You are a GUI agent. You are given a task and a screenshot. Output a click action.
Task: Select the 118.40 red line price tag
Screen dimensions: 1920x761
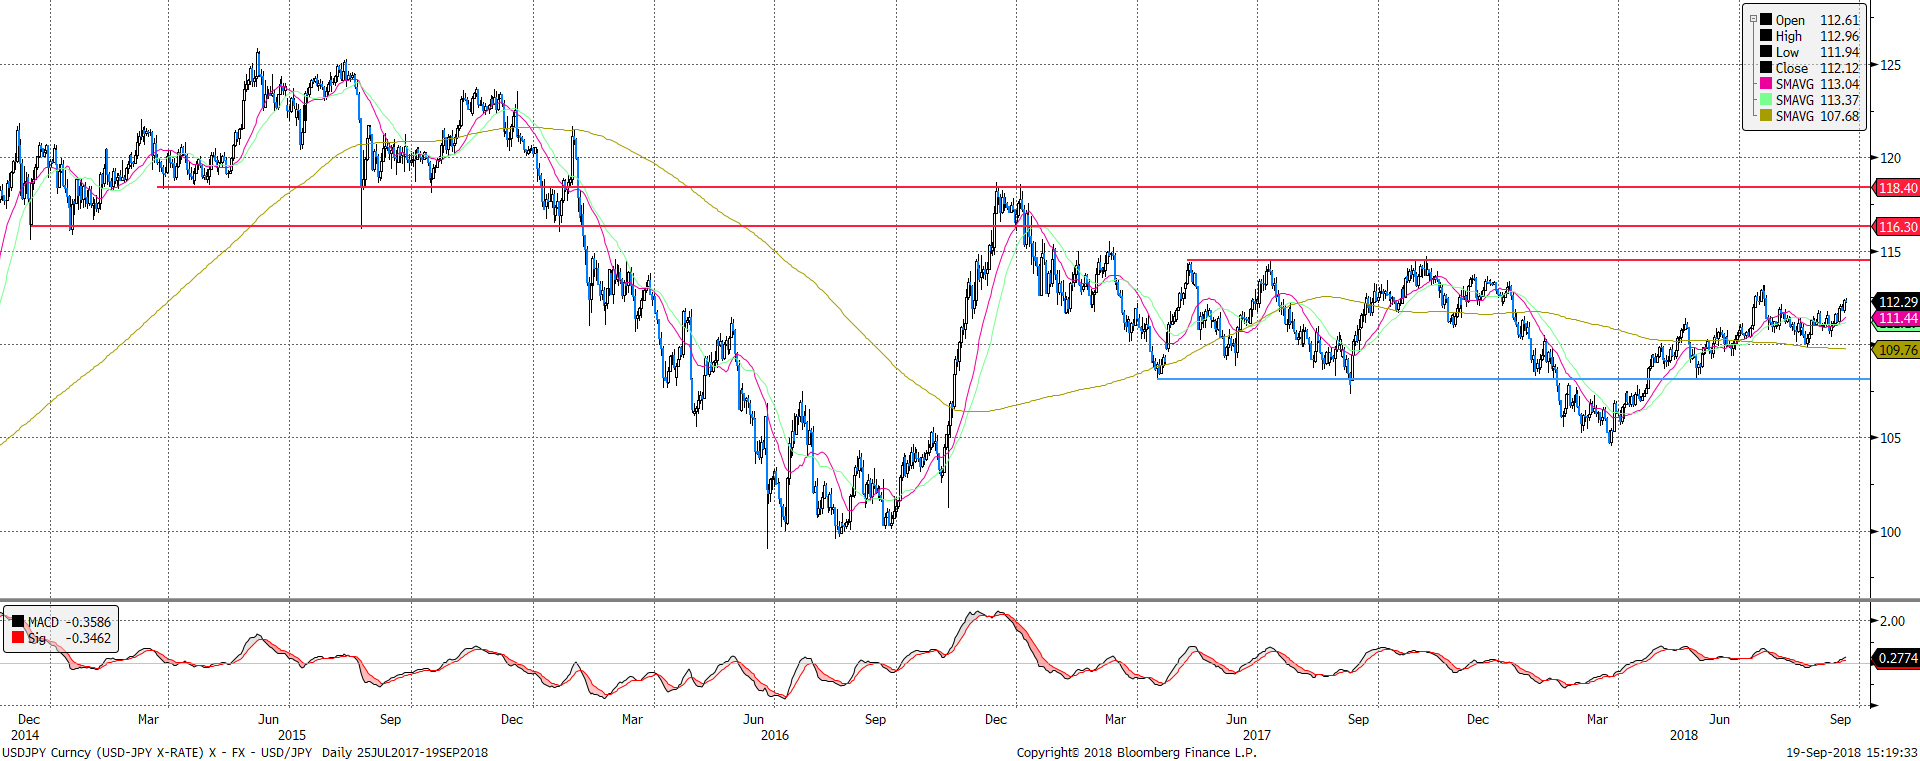coord(1896,188)
